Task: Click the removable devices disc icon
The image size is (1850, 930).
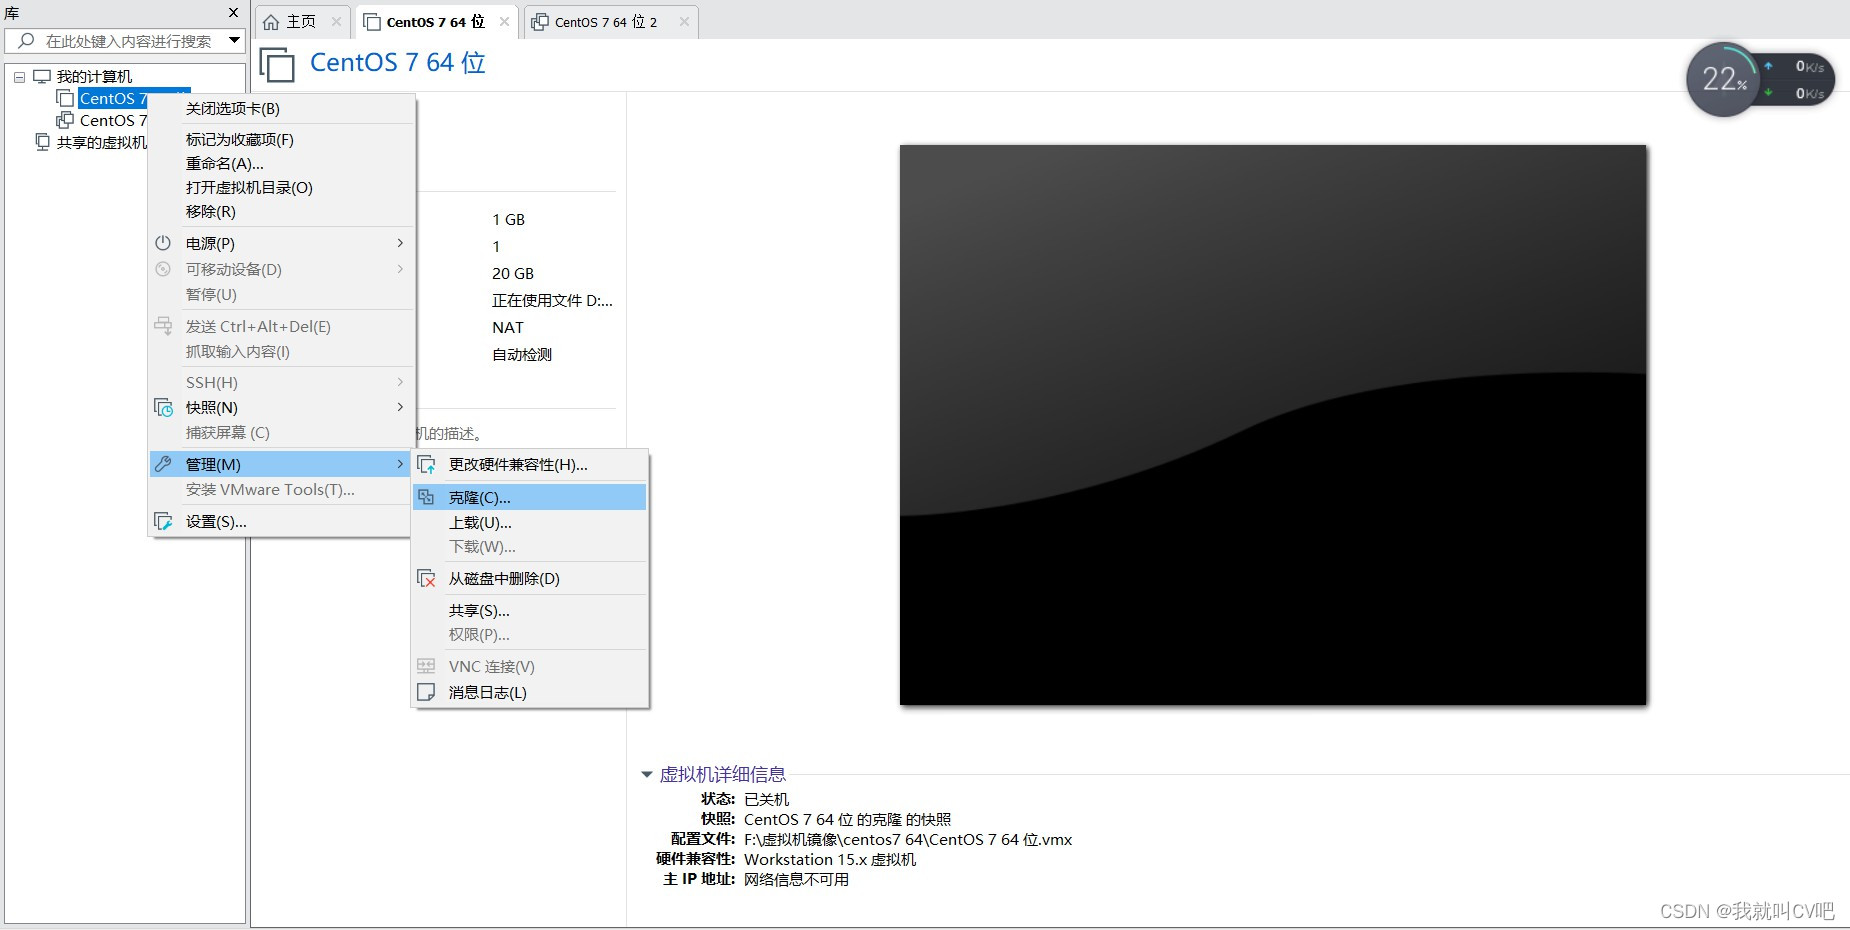Action: coord(163,269)
